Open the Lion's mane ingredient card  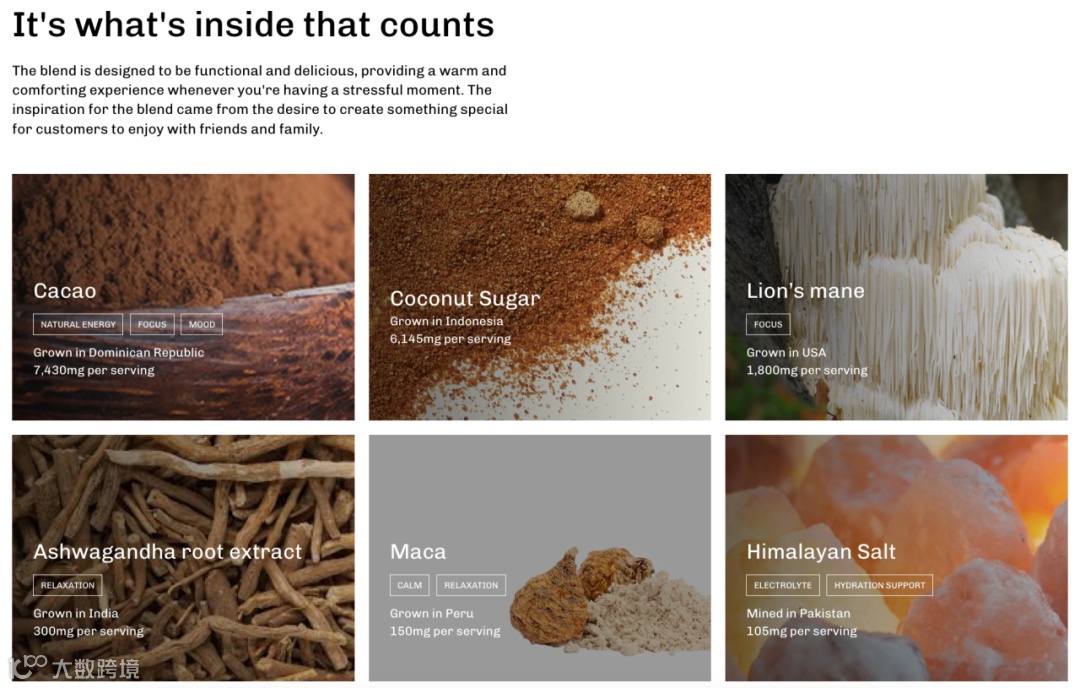[x=896, y=297]
